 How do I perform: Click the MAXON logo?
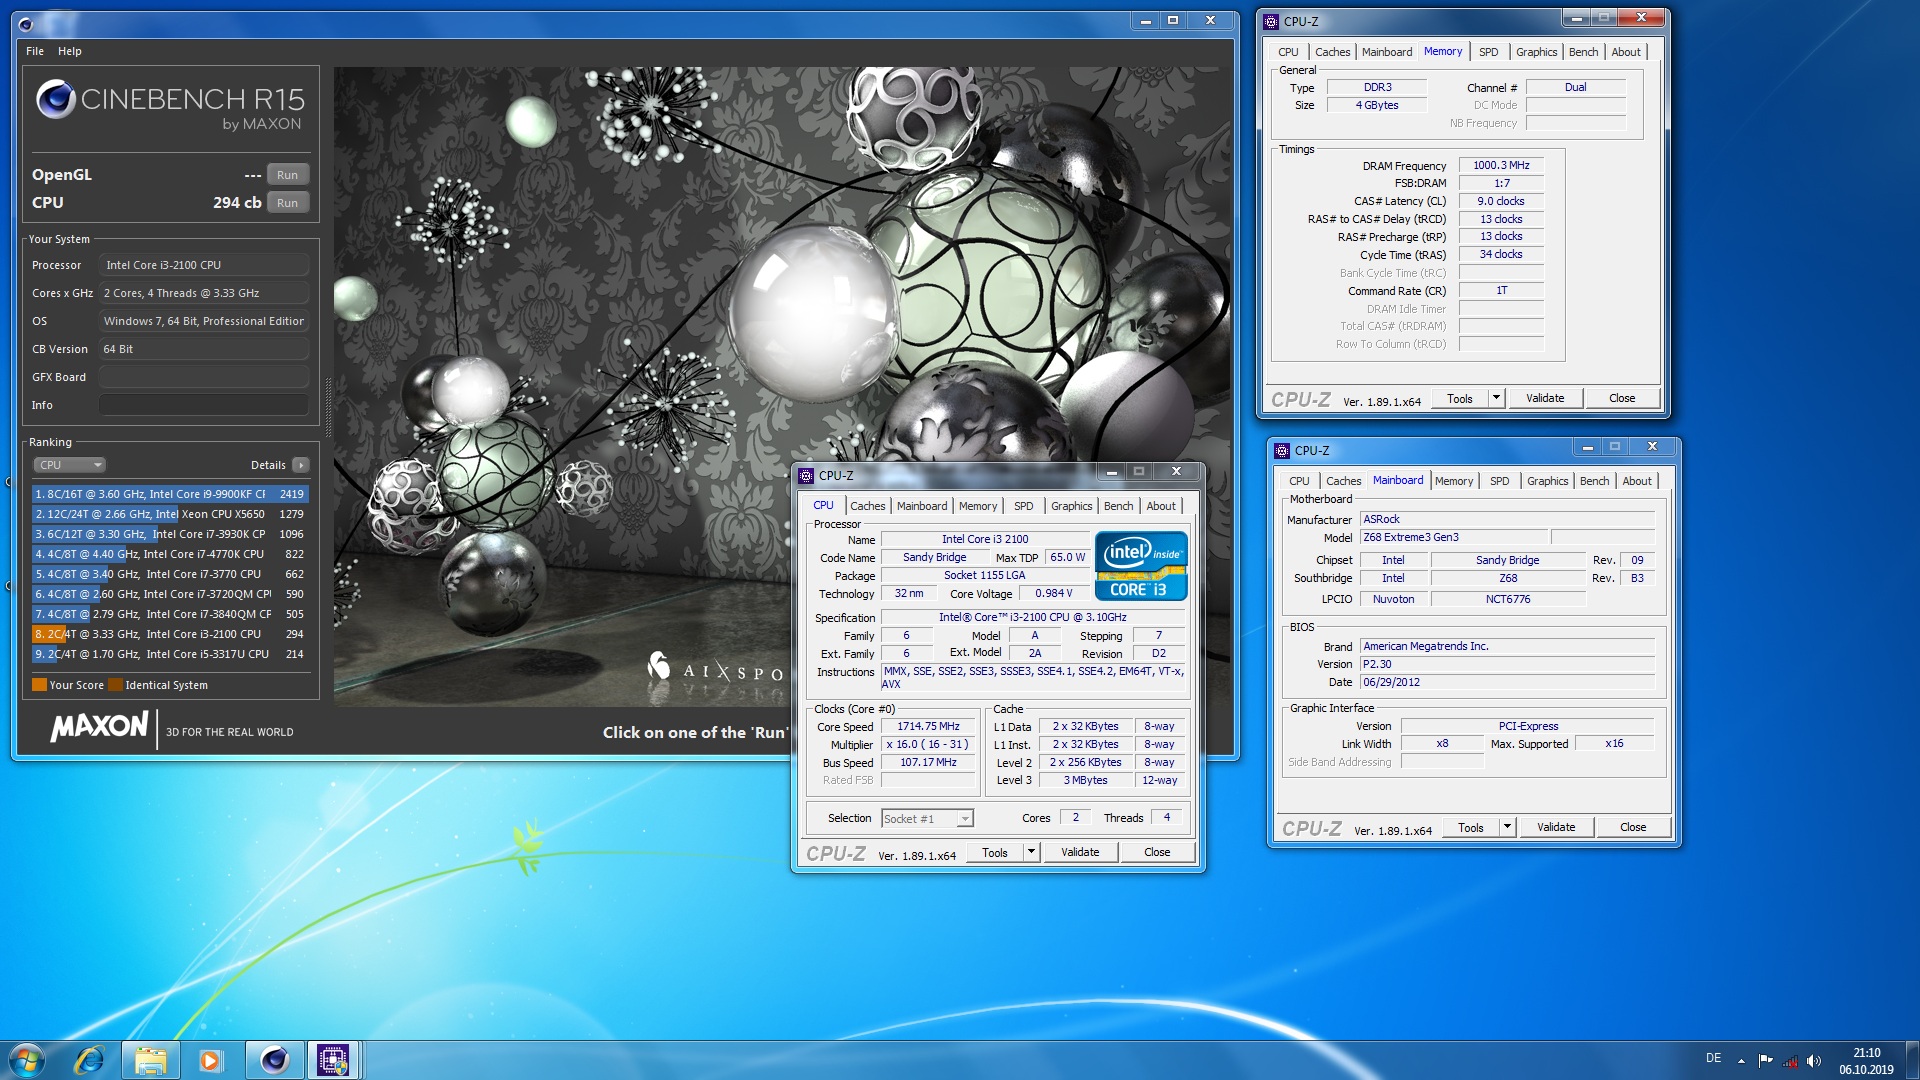click(99, 726)
